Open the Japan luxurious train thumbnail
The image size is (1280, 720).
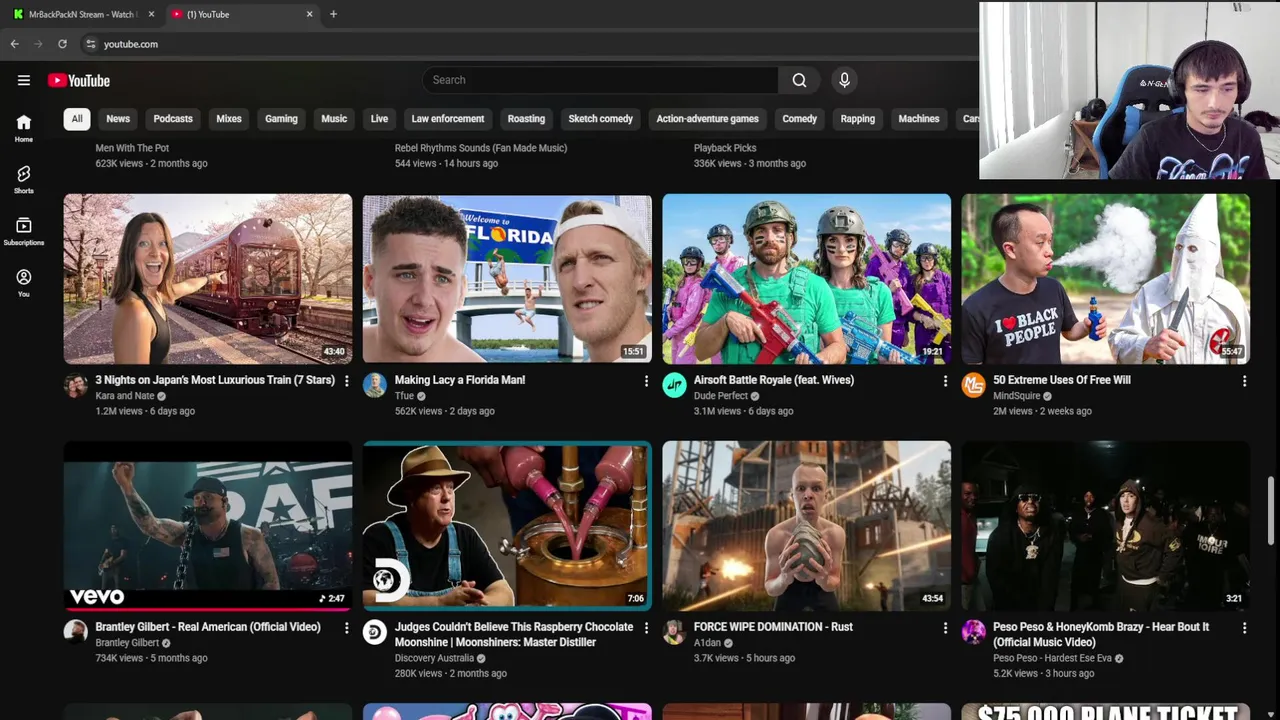click(208, 279)
